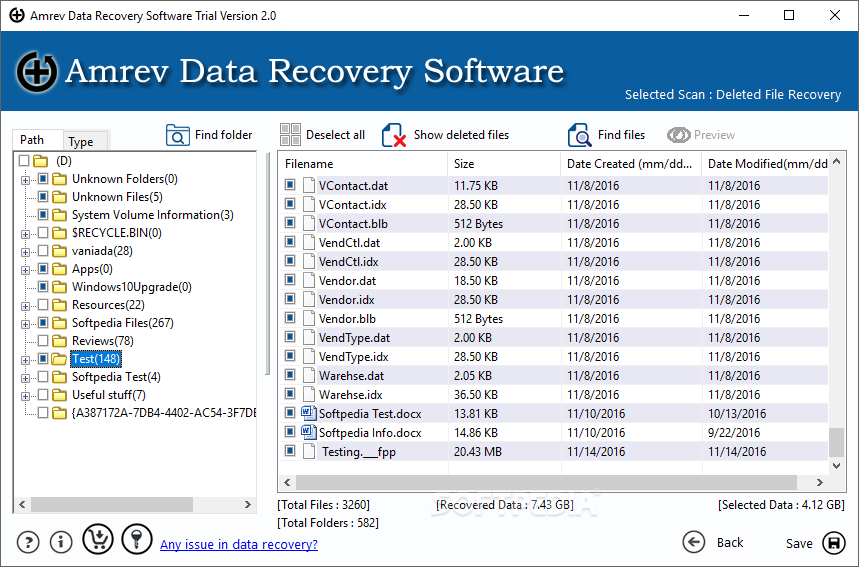This screenshot has width=859, height=567.
Task: Click the Back arrow icon
Action: point(694,542)
